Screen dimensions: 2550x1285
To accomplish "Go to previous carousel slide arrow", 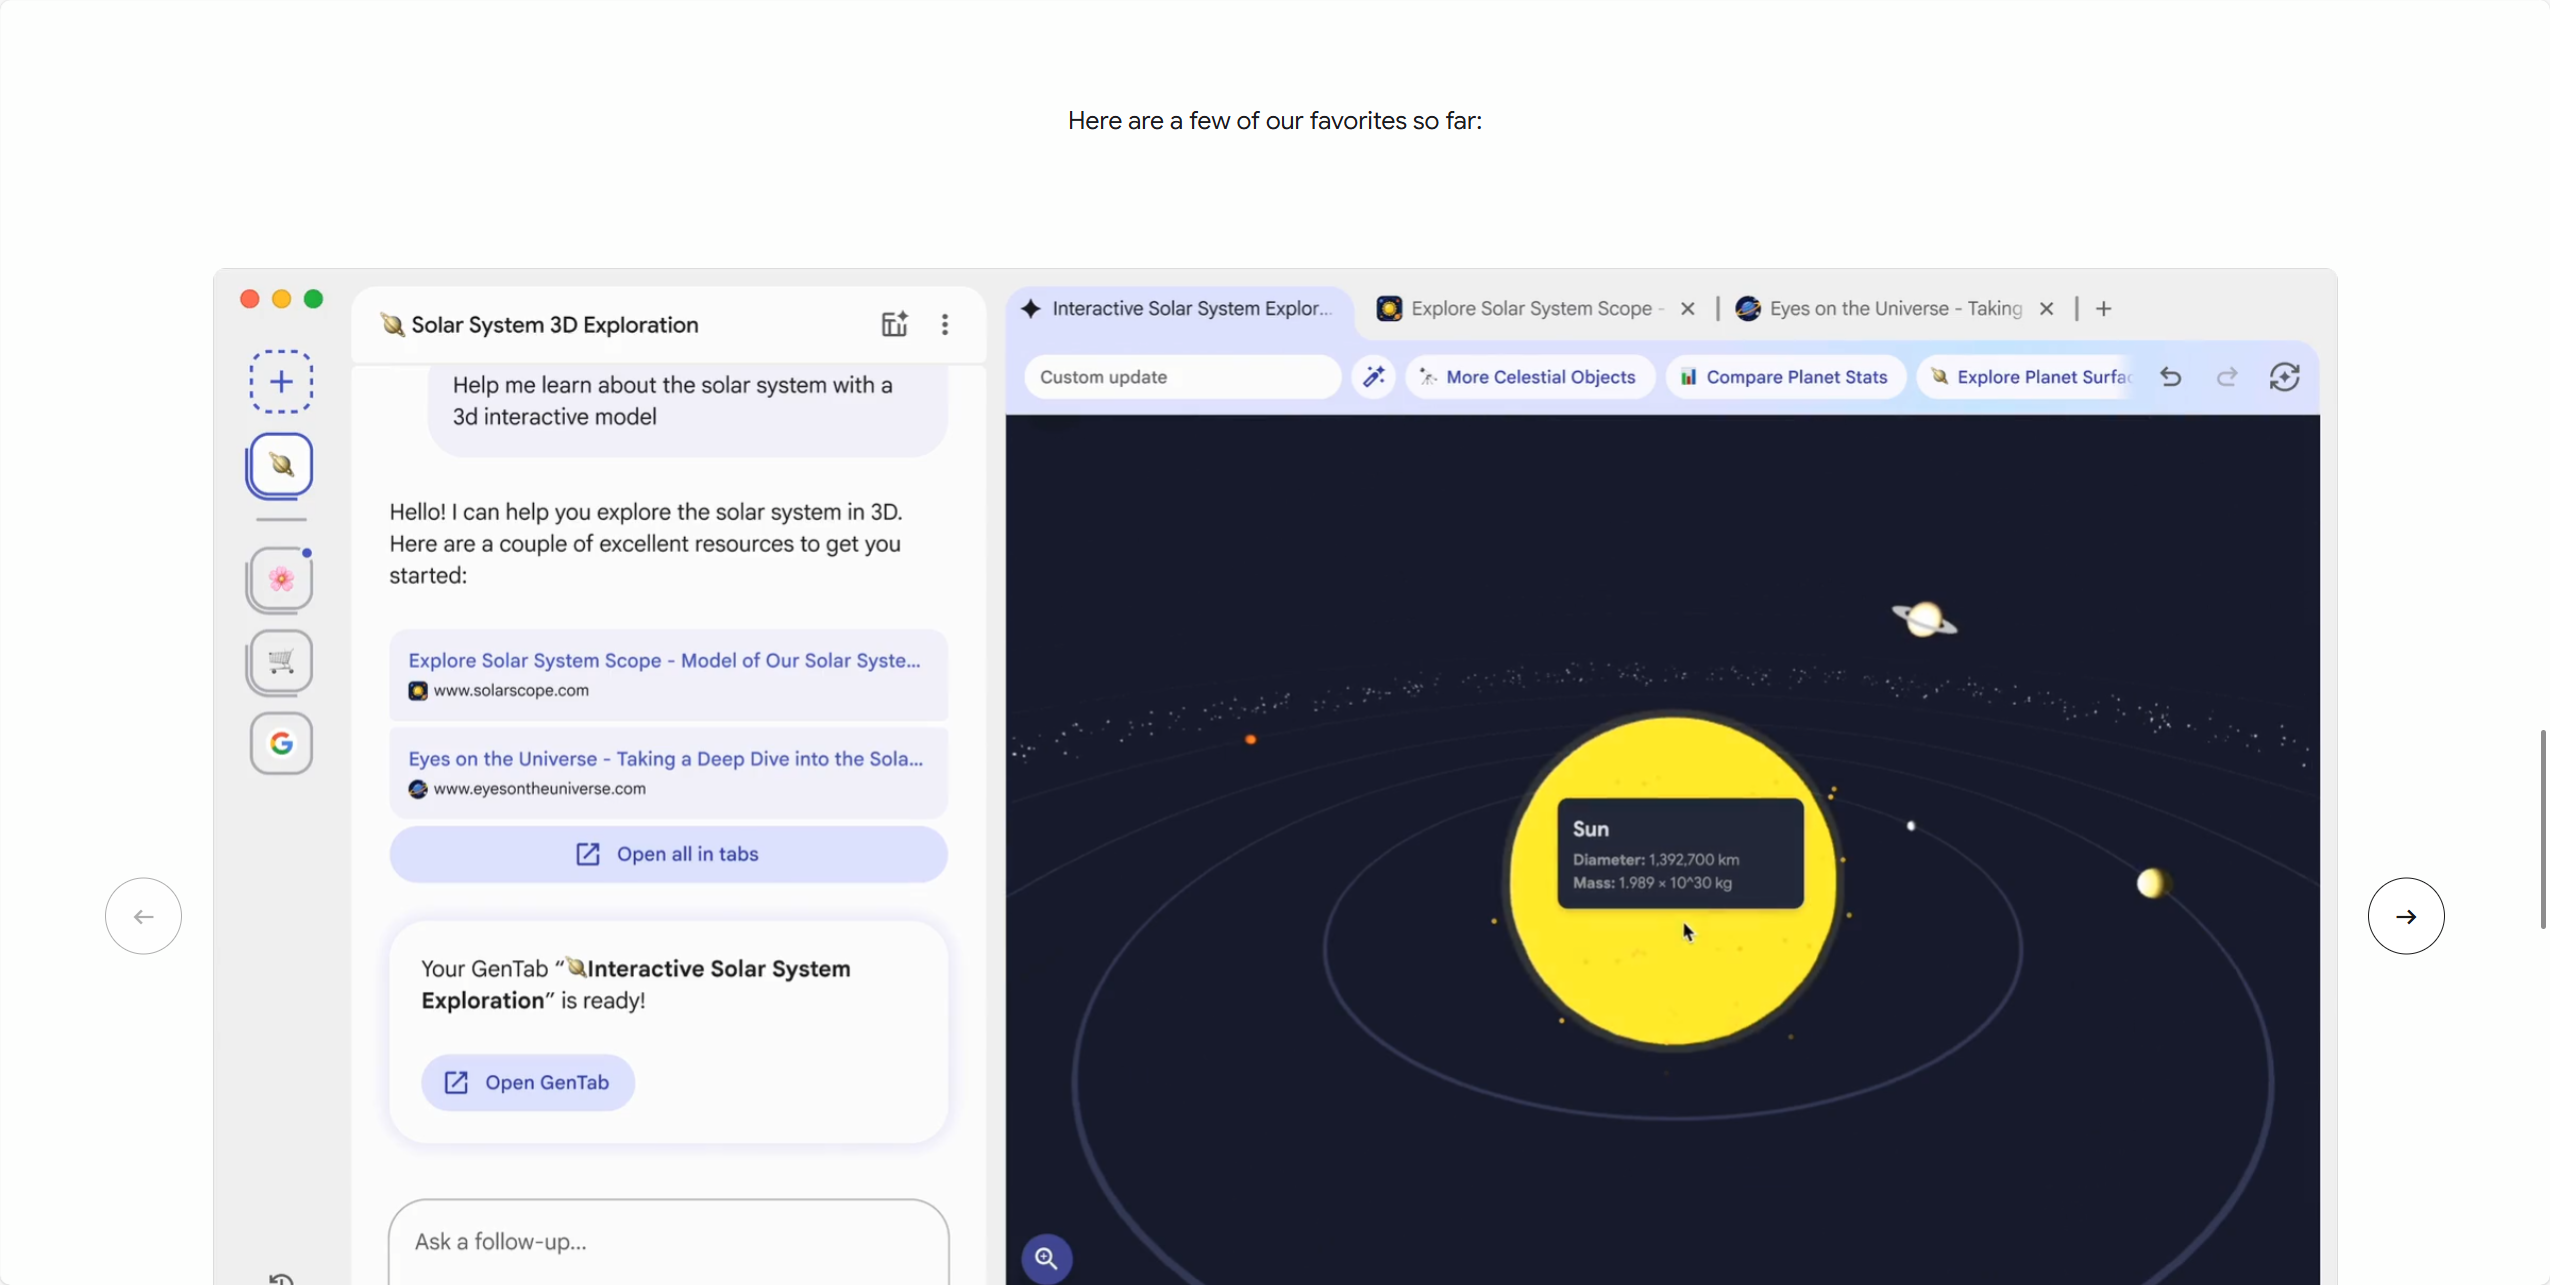I will [143, 916].
